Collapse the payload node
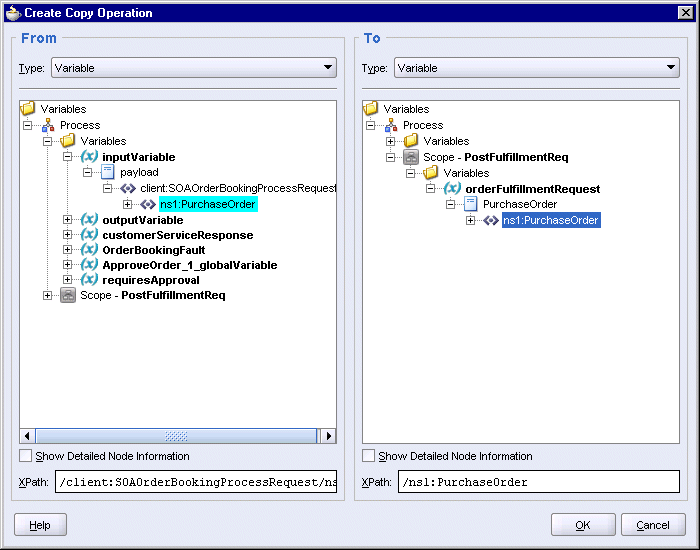This screenshot has height=550, width=700. coord(88,172)
